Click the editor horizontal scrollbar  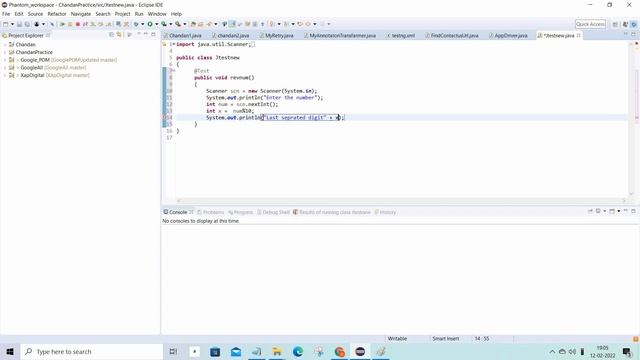[400, 200]
